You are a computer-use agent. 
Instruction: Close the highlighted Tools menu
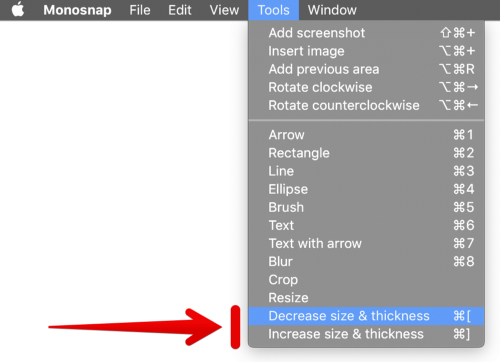click(273, 10)
